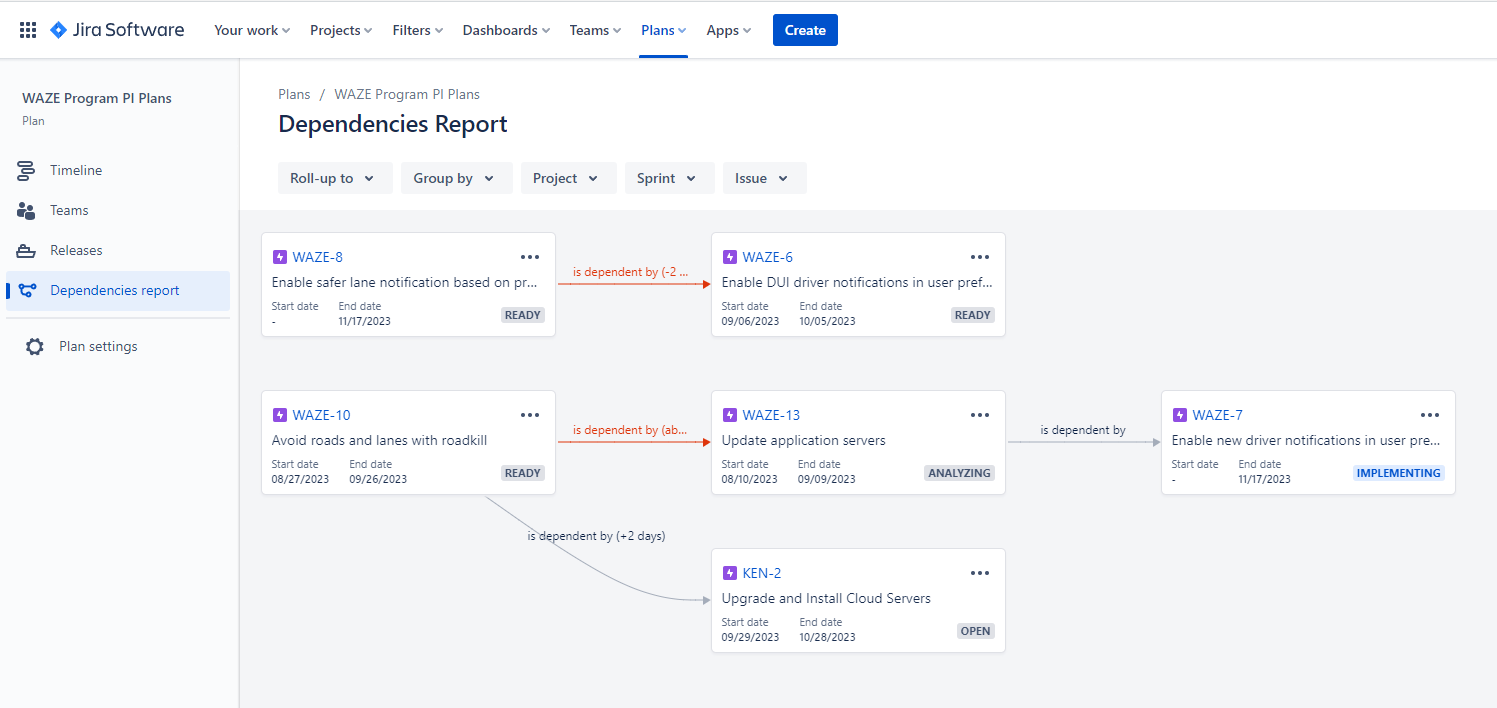
Task: Open the Dashboards menu
Action: (x=506, y=30)
